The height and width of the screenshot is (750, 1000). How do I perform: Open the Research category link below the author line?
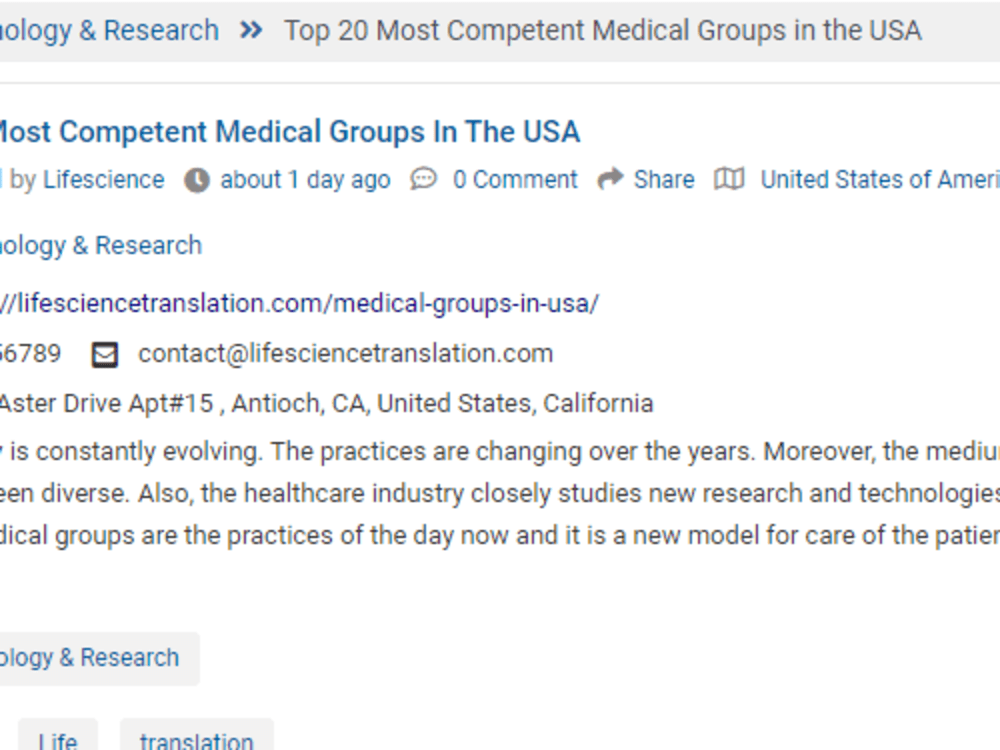tap(101, 246)
